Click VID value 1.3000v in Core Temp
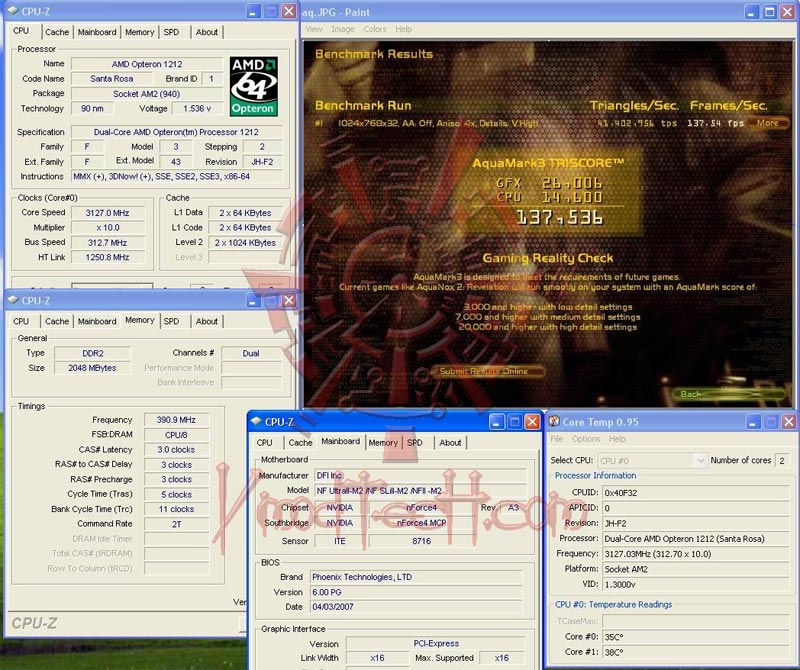Screen dimensions: 800x670 click(x=696, y=585)
